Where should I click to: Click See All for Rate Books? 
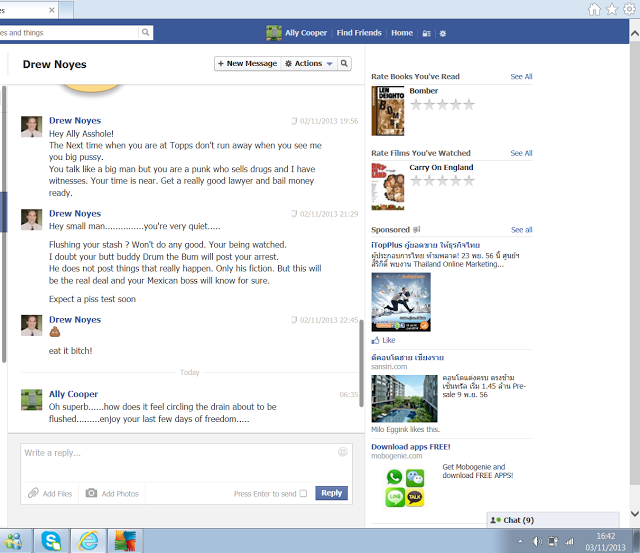coord(521,76)
